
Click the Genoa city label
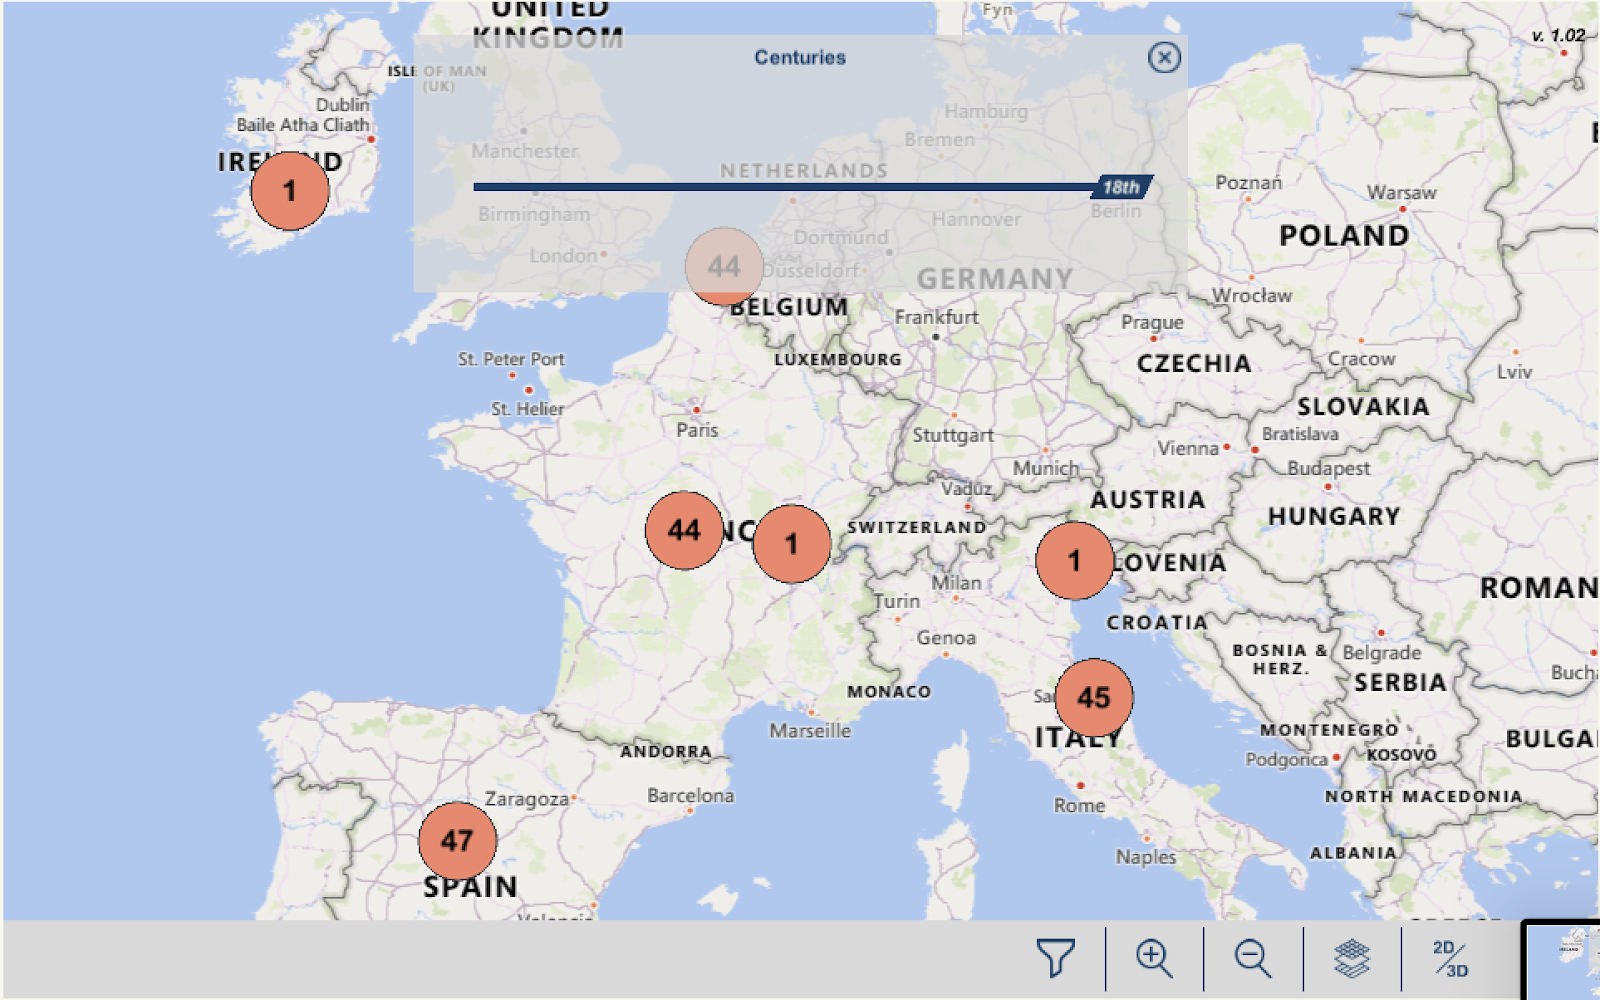(x=946, y=638)
